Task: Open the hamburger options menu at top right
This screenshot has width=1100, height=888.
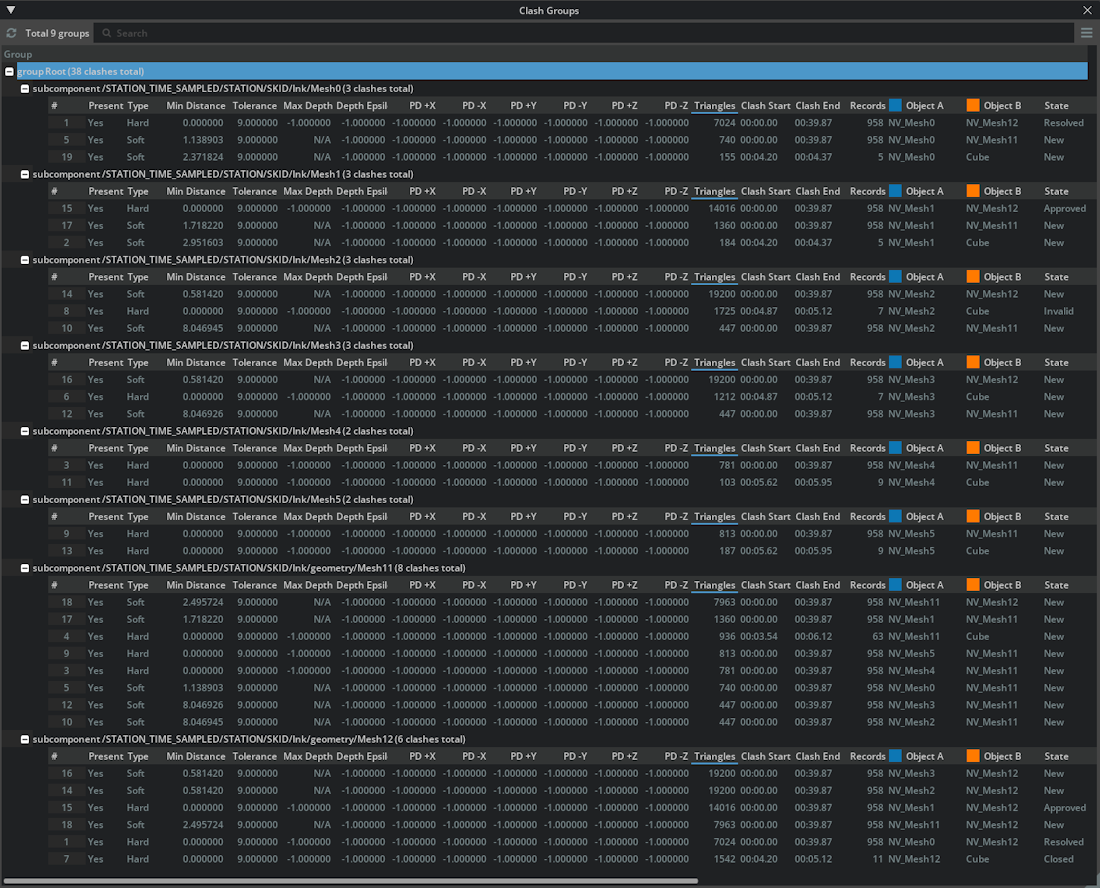Action: [x=1087, y=33]
